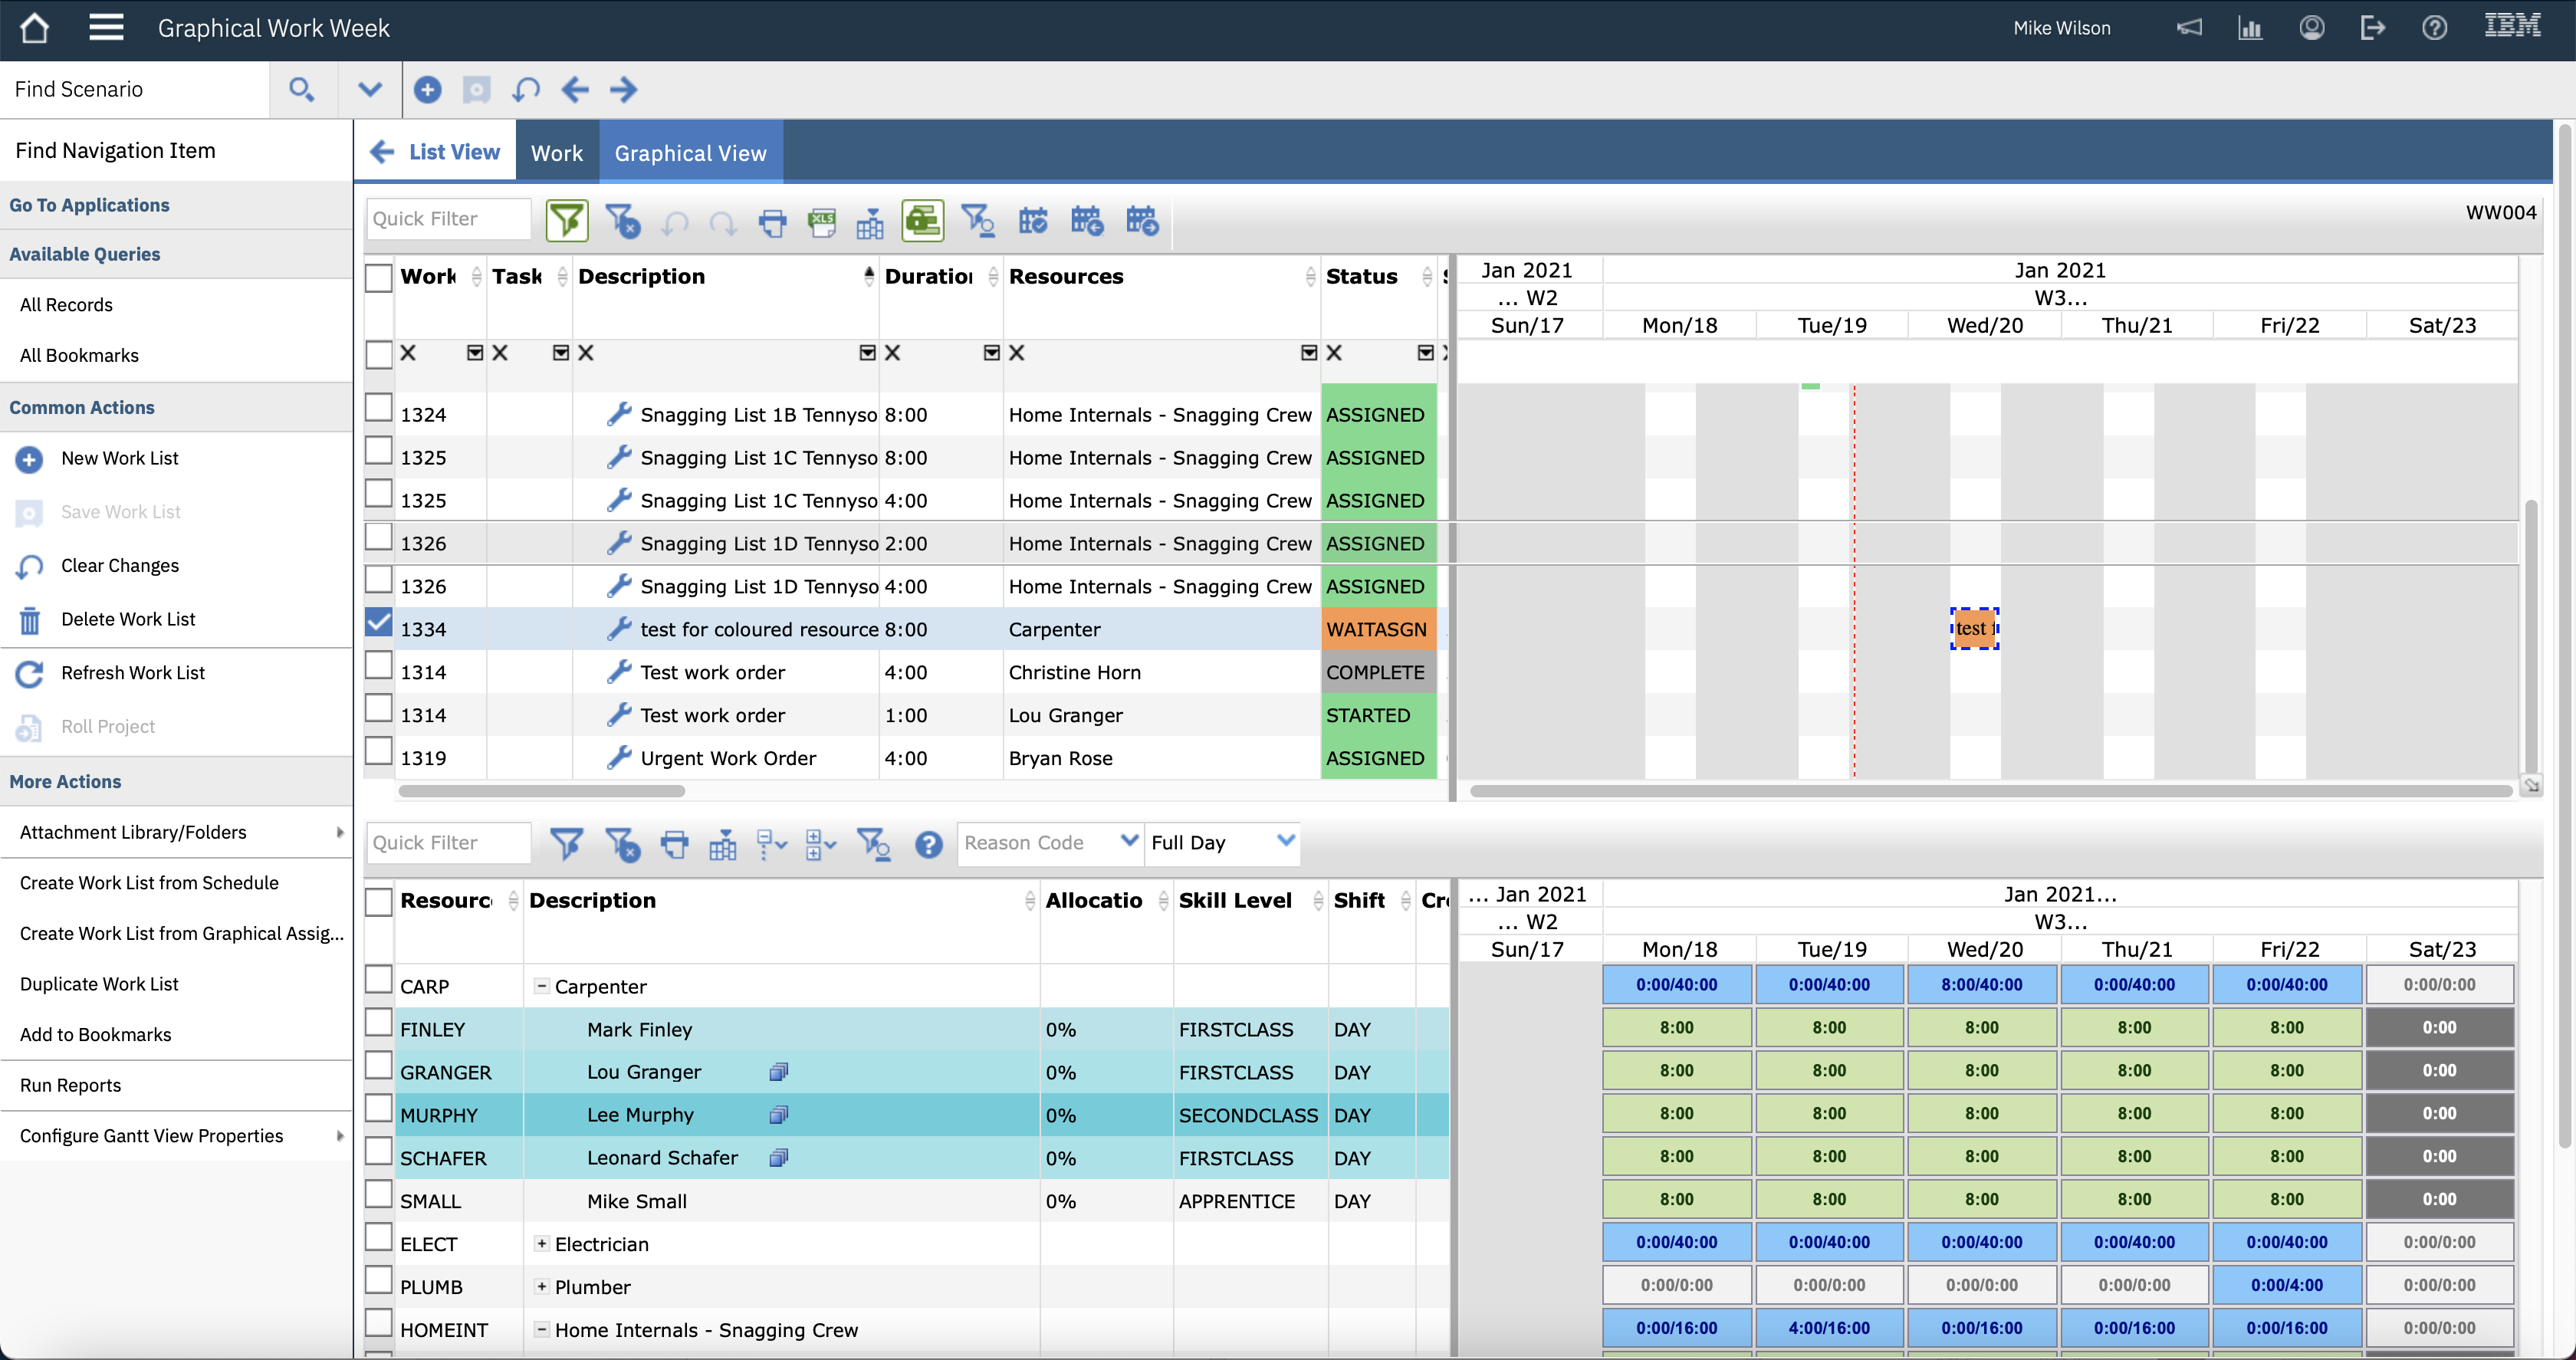Click the print icon in the work list toolbar
Viewport: 2576px width, 1360px height.
(x=772, y=222)
